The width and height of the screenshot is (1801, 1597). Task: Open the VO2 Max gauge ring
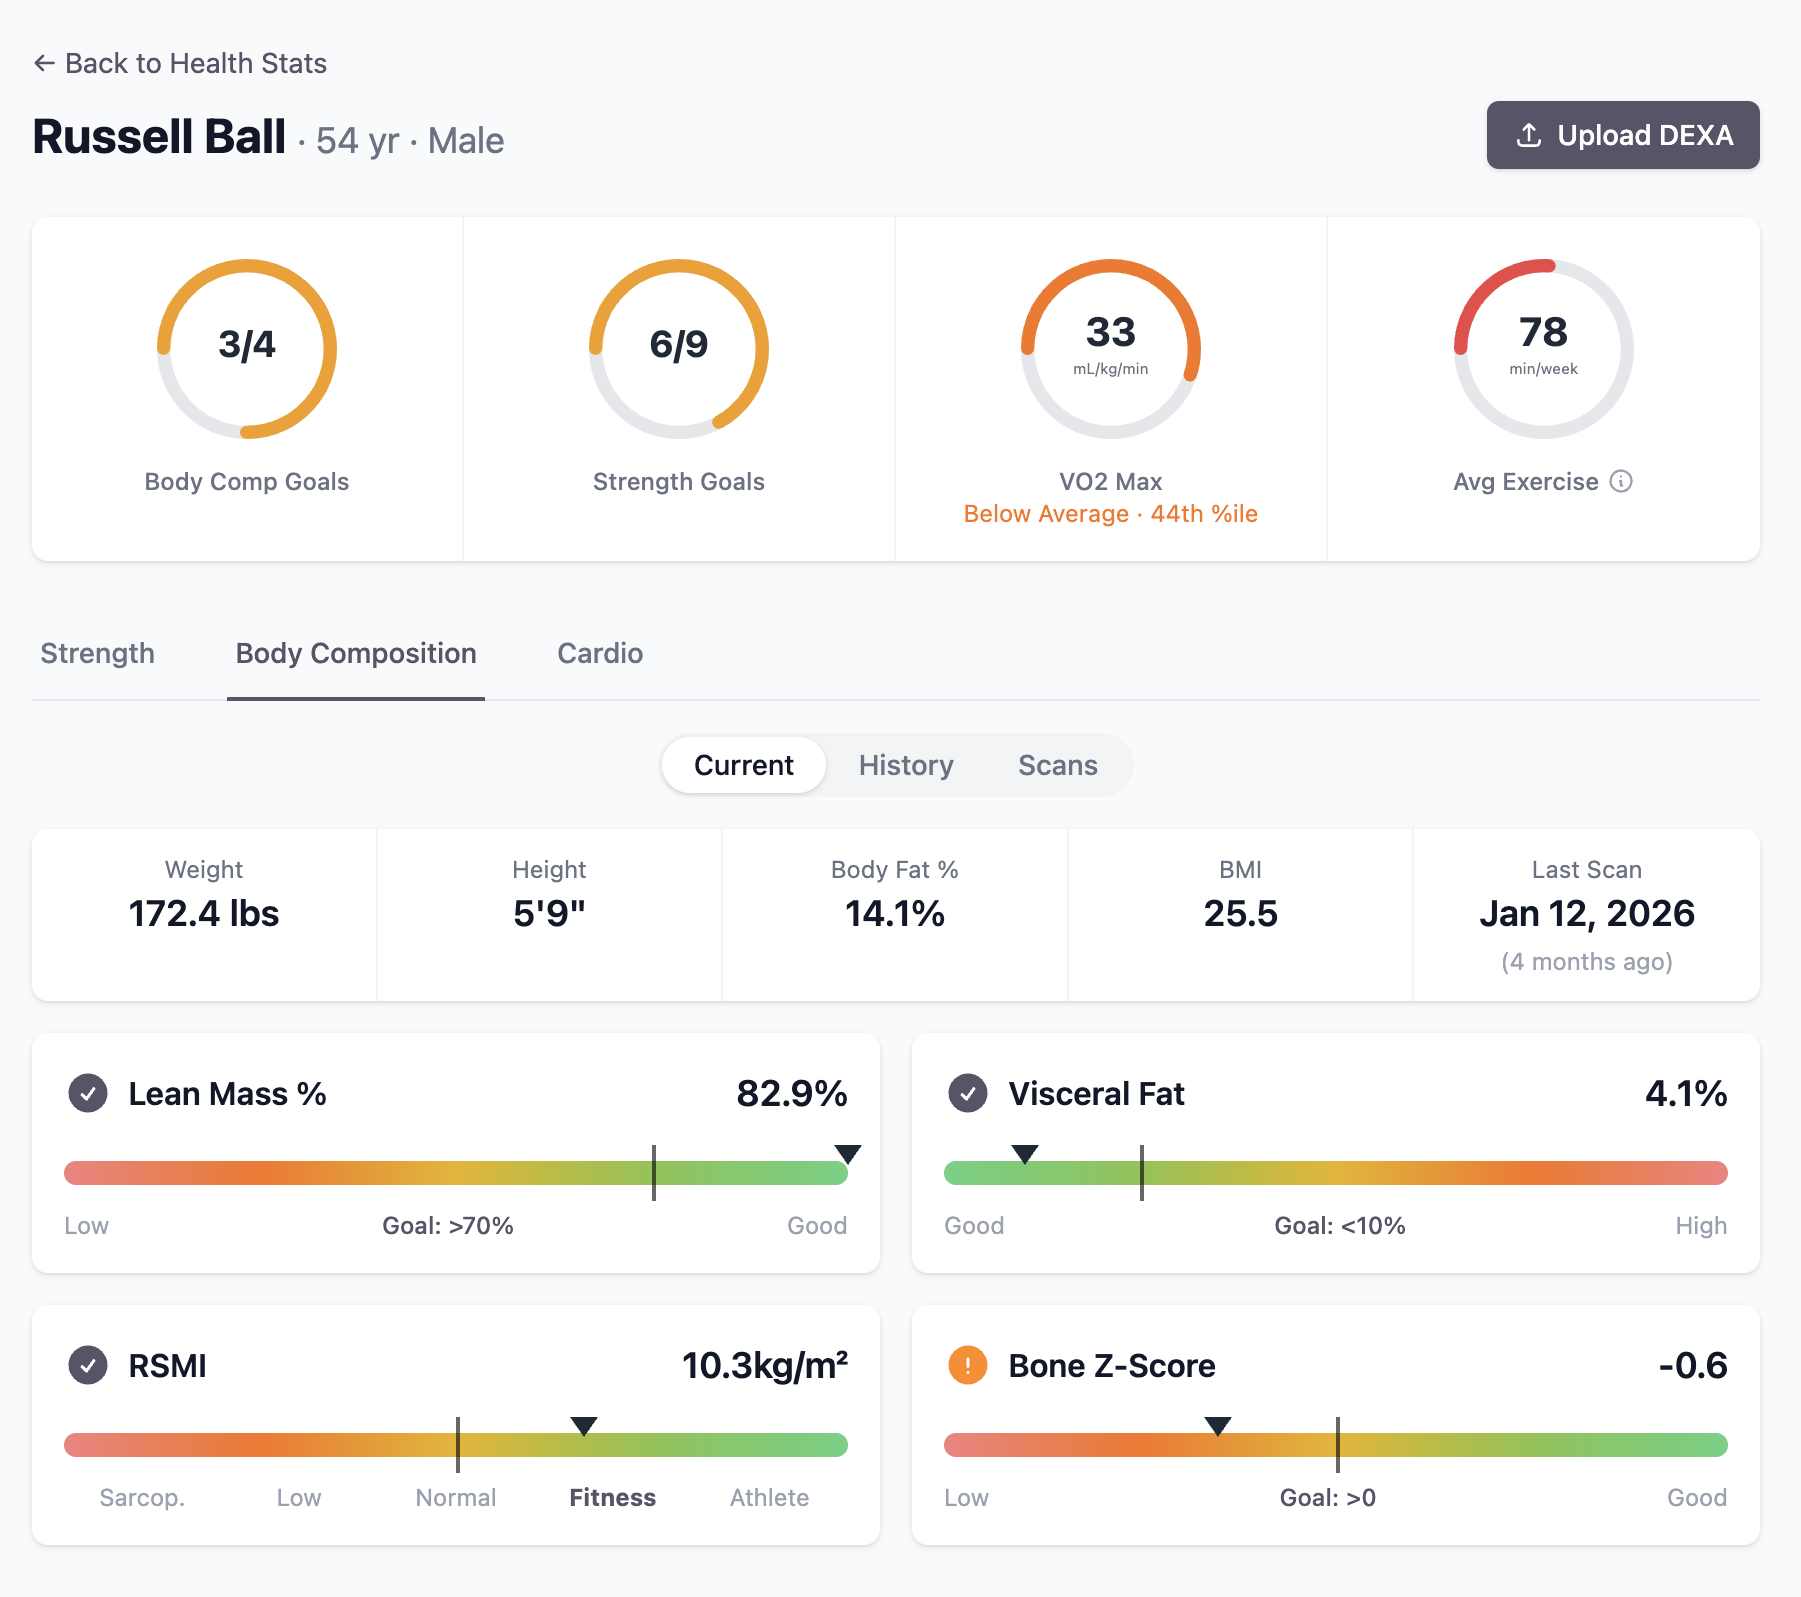click(x=1110, y=349)
